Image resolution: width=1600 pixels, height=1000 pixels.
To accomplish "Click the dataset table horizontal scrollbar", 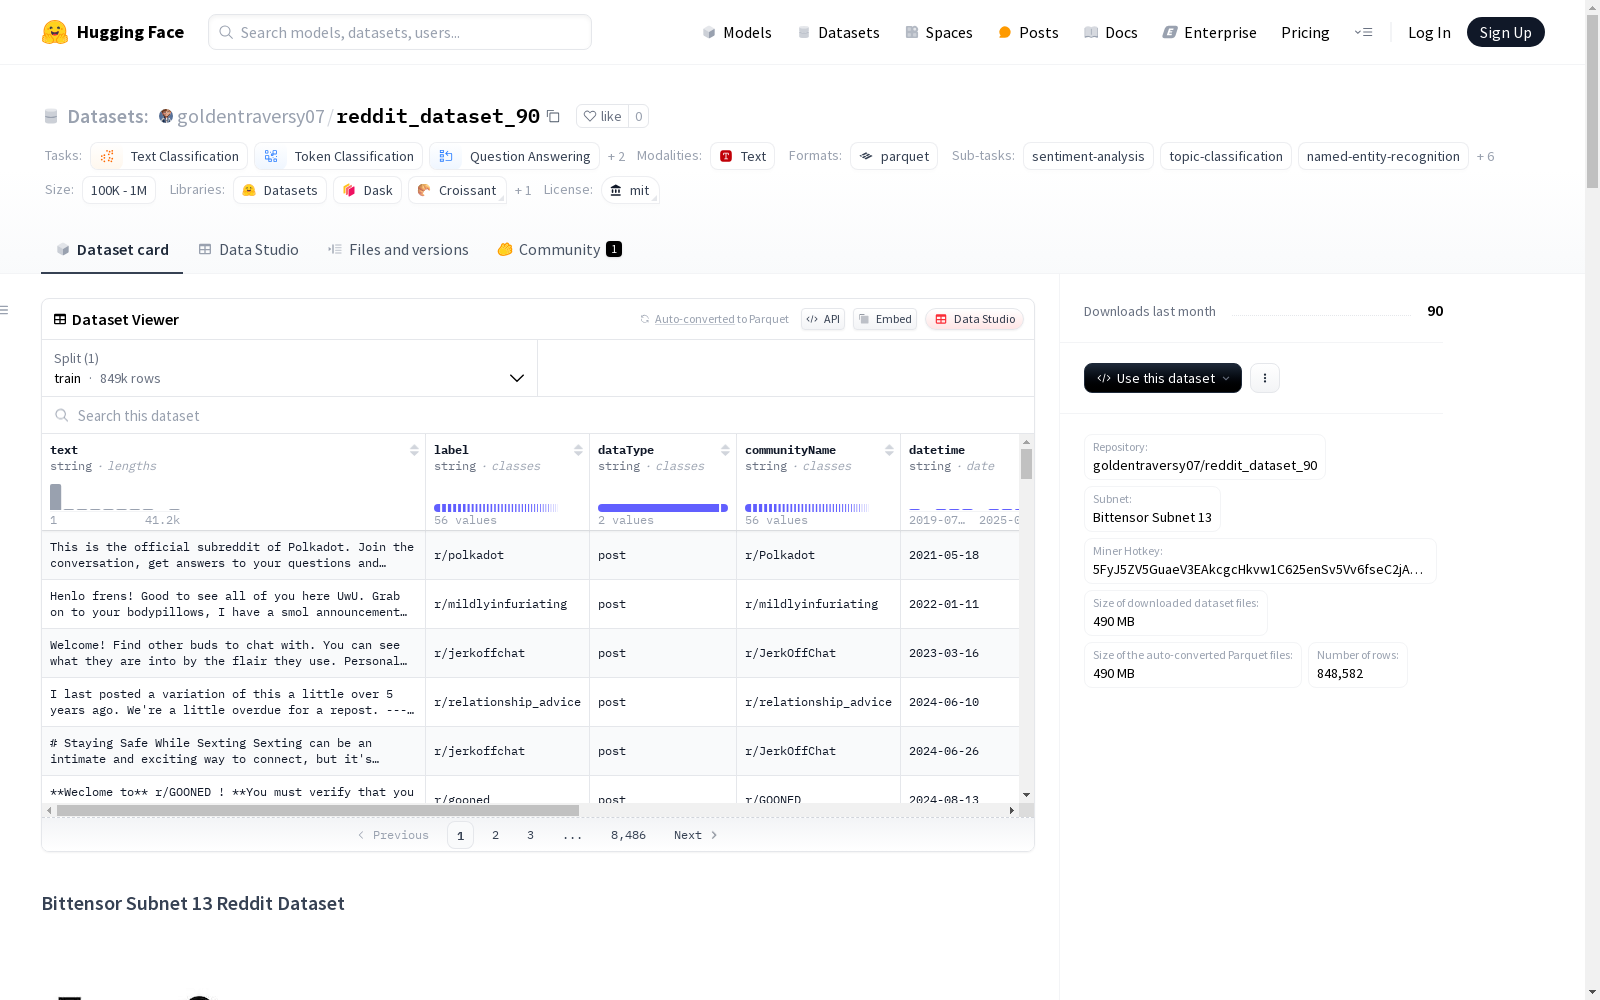I will (318, 810).
